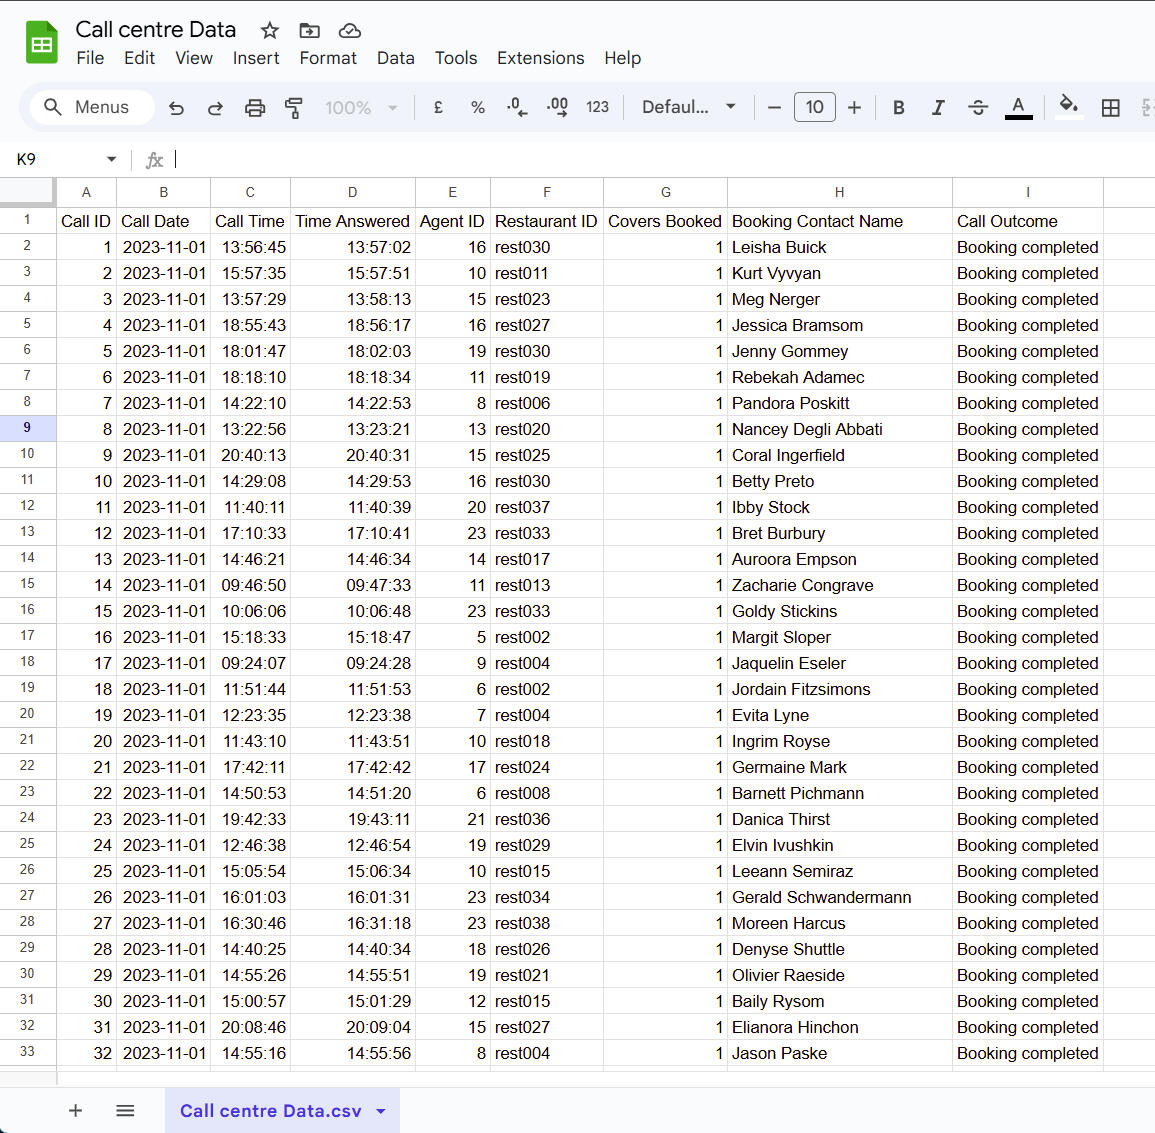The width and height of the screenshot is (1155, 1133).
Task: Open the zoom 100% dropdown
Action: click(x=361, y=108)
